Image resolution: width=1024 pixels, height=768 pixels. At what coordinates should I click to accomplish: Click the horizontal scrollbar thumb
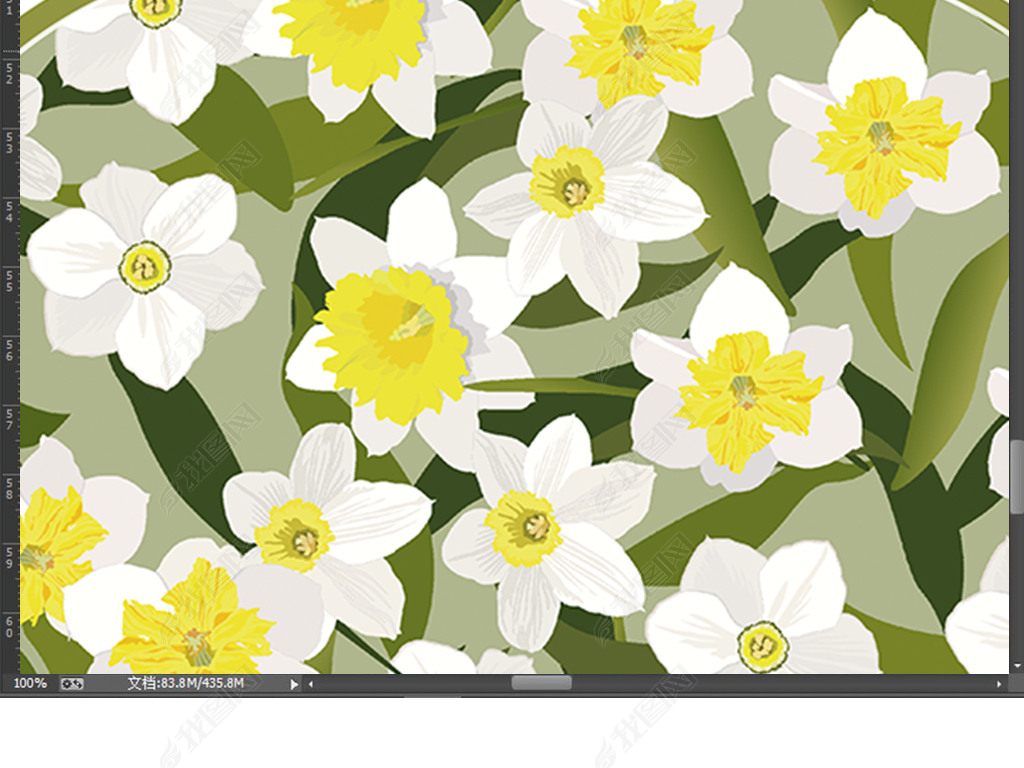pyautogui.click(x=541, y=683)
